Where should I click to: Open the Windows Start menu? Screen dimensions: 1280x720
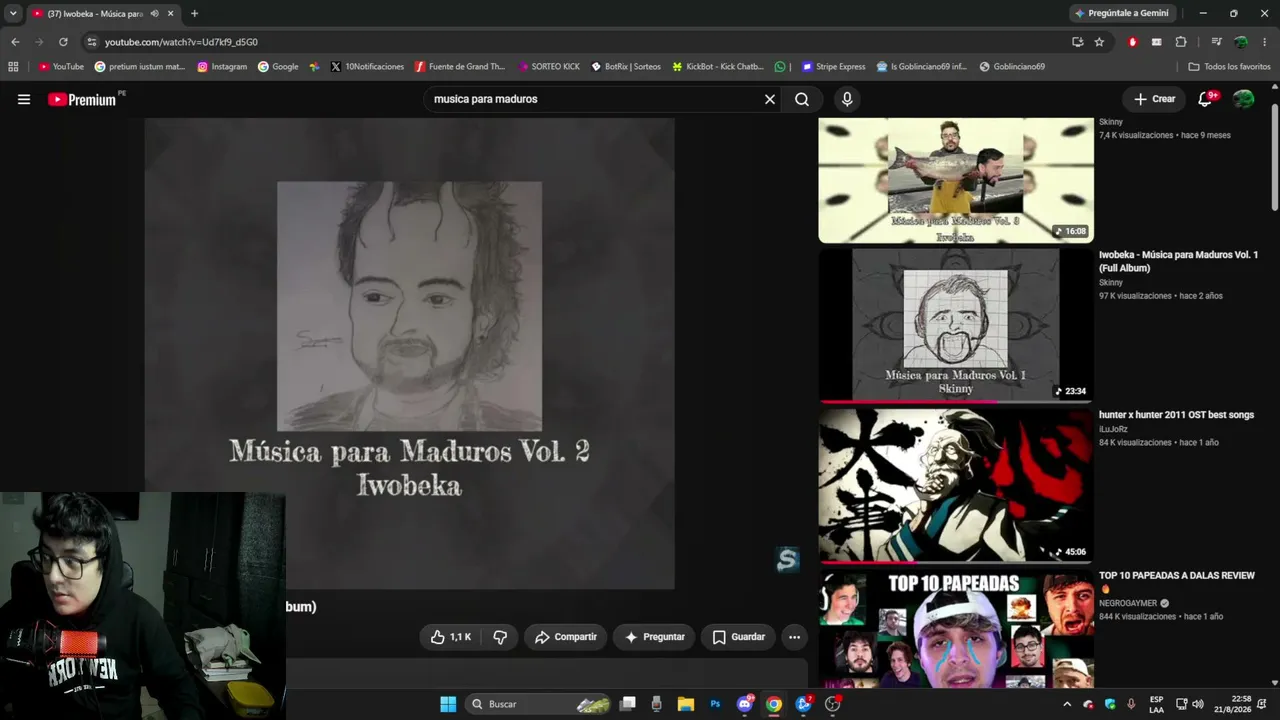[x=448, y=704]
